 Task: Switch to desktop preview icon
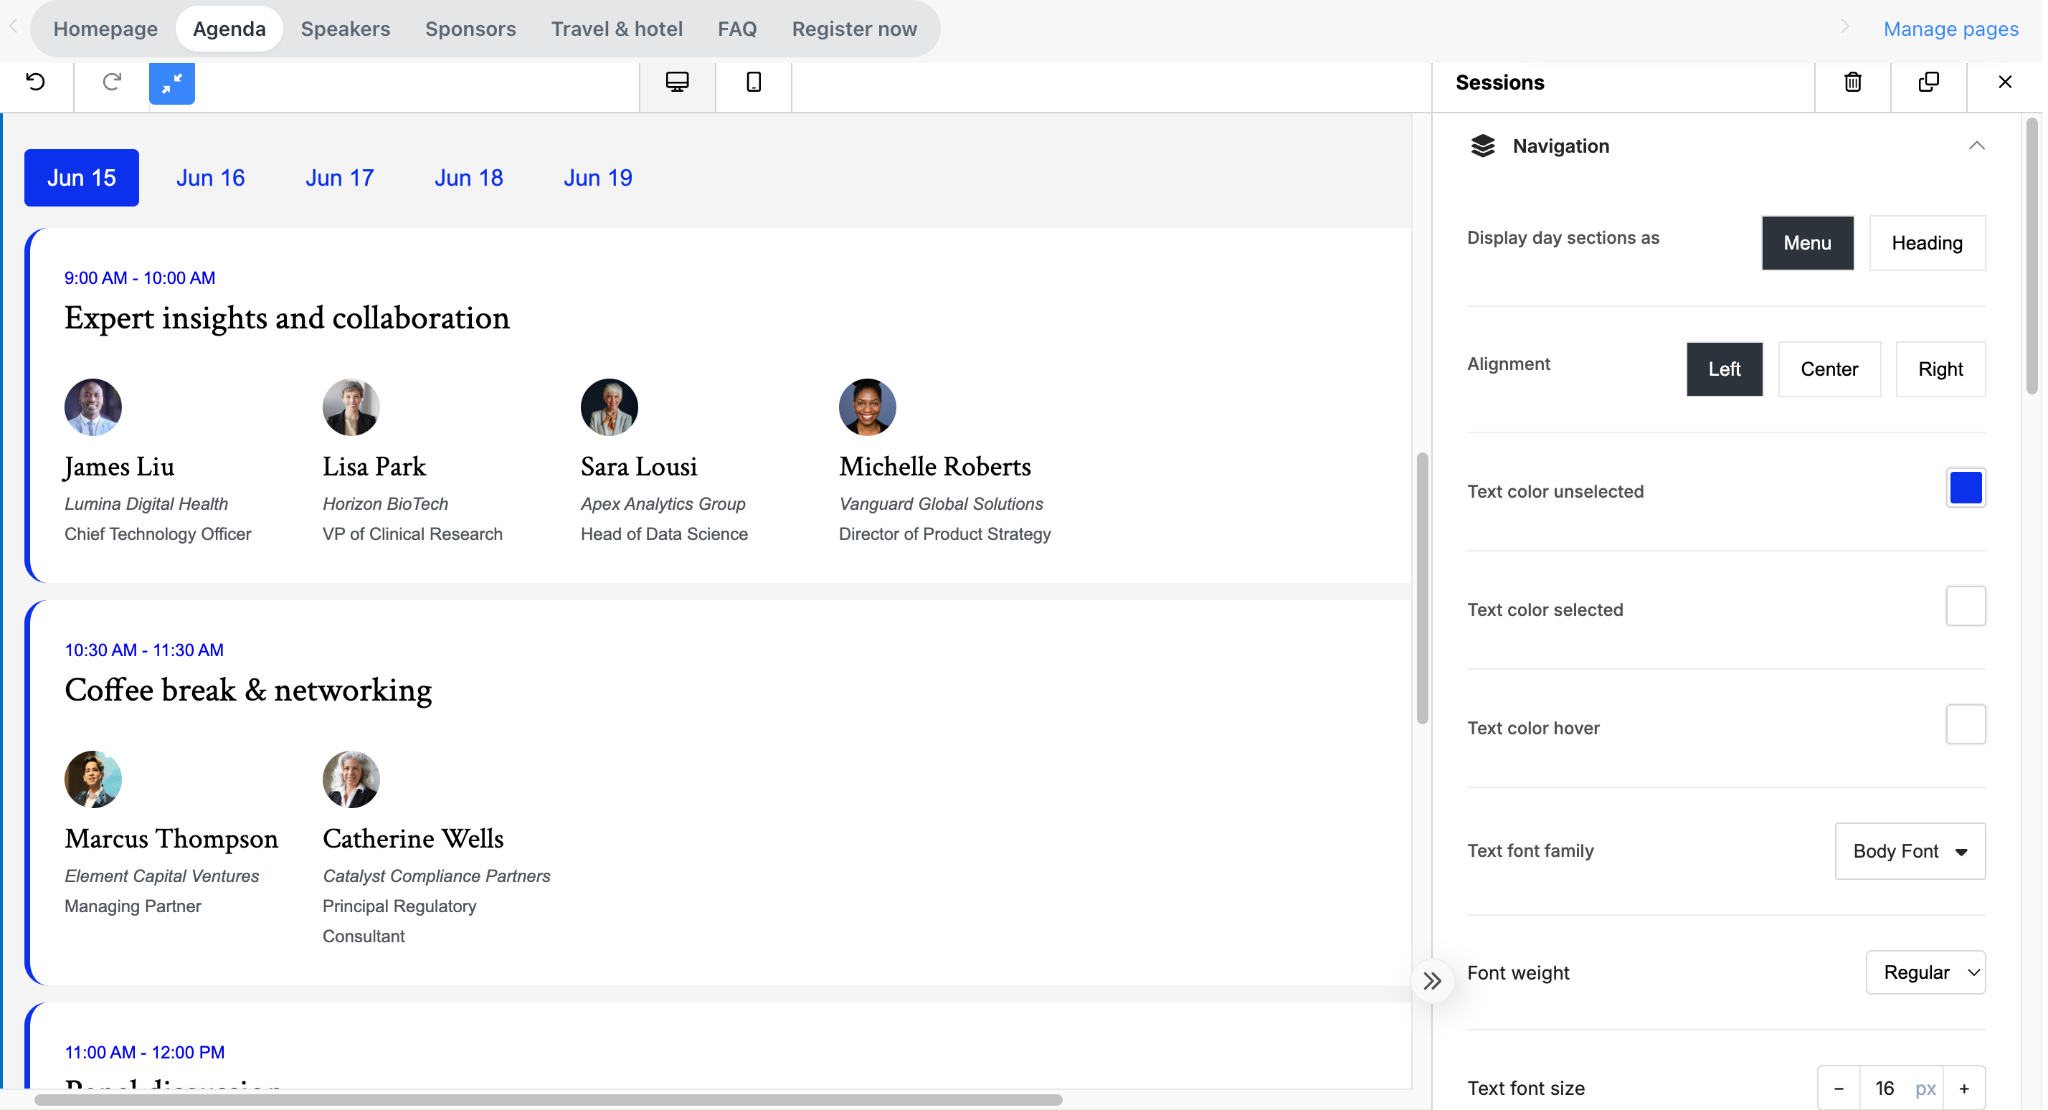(677, 82)
